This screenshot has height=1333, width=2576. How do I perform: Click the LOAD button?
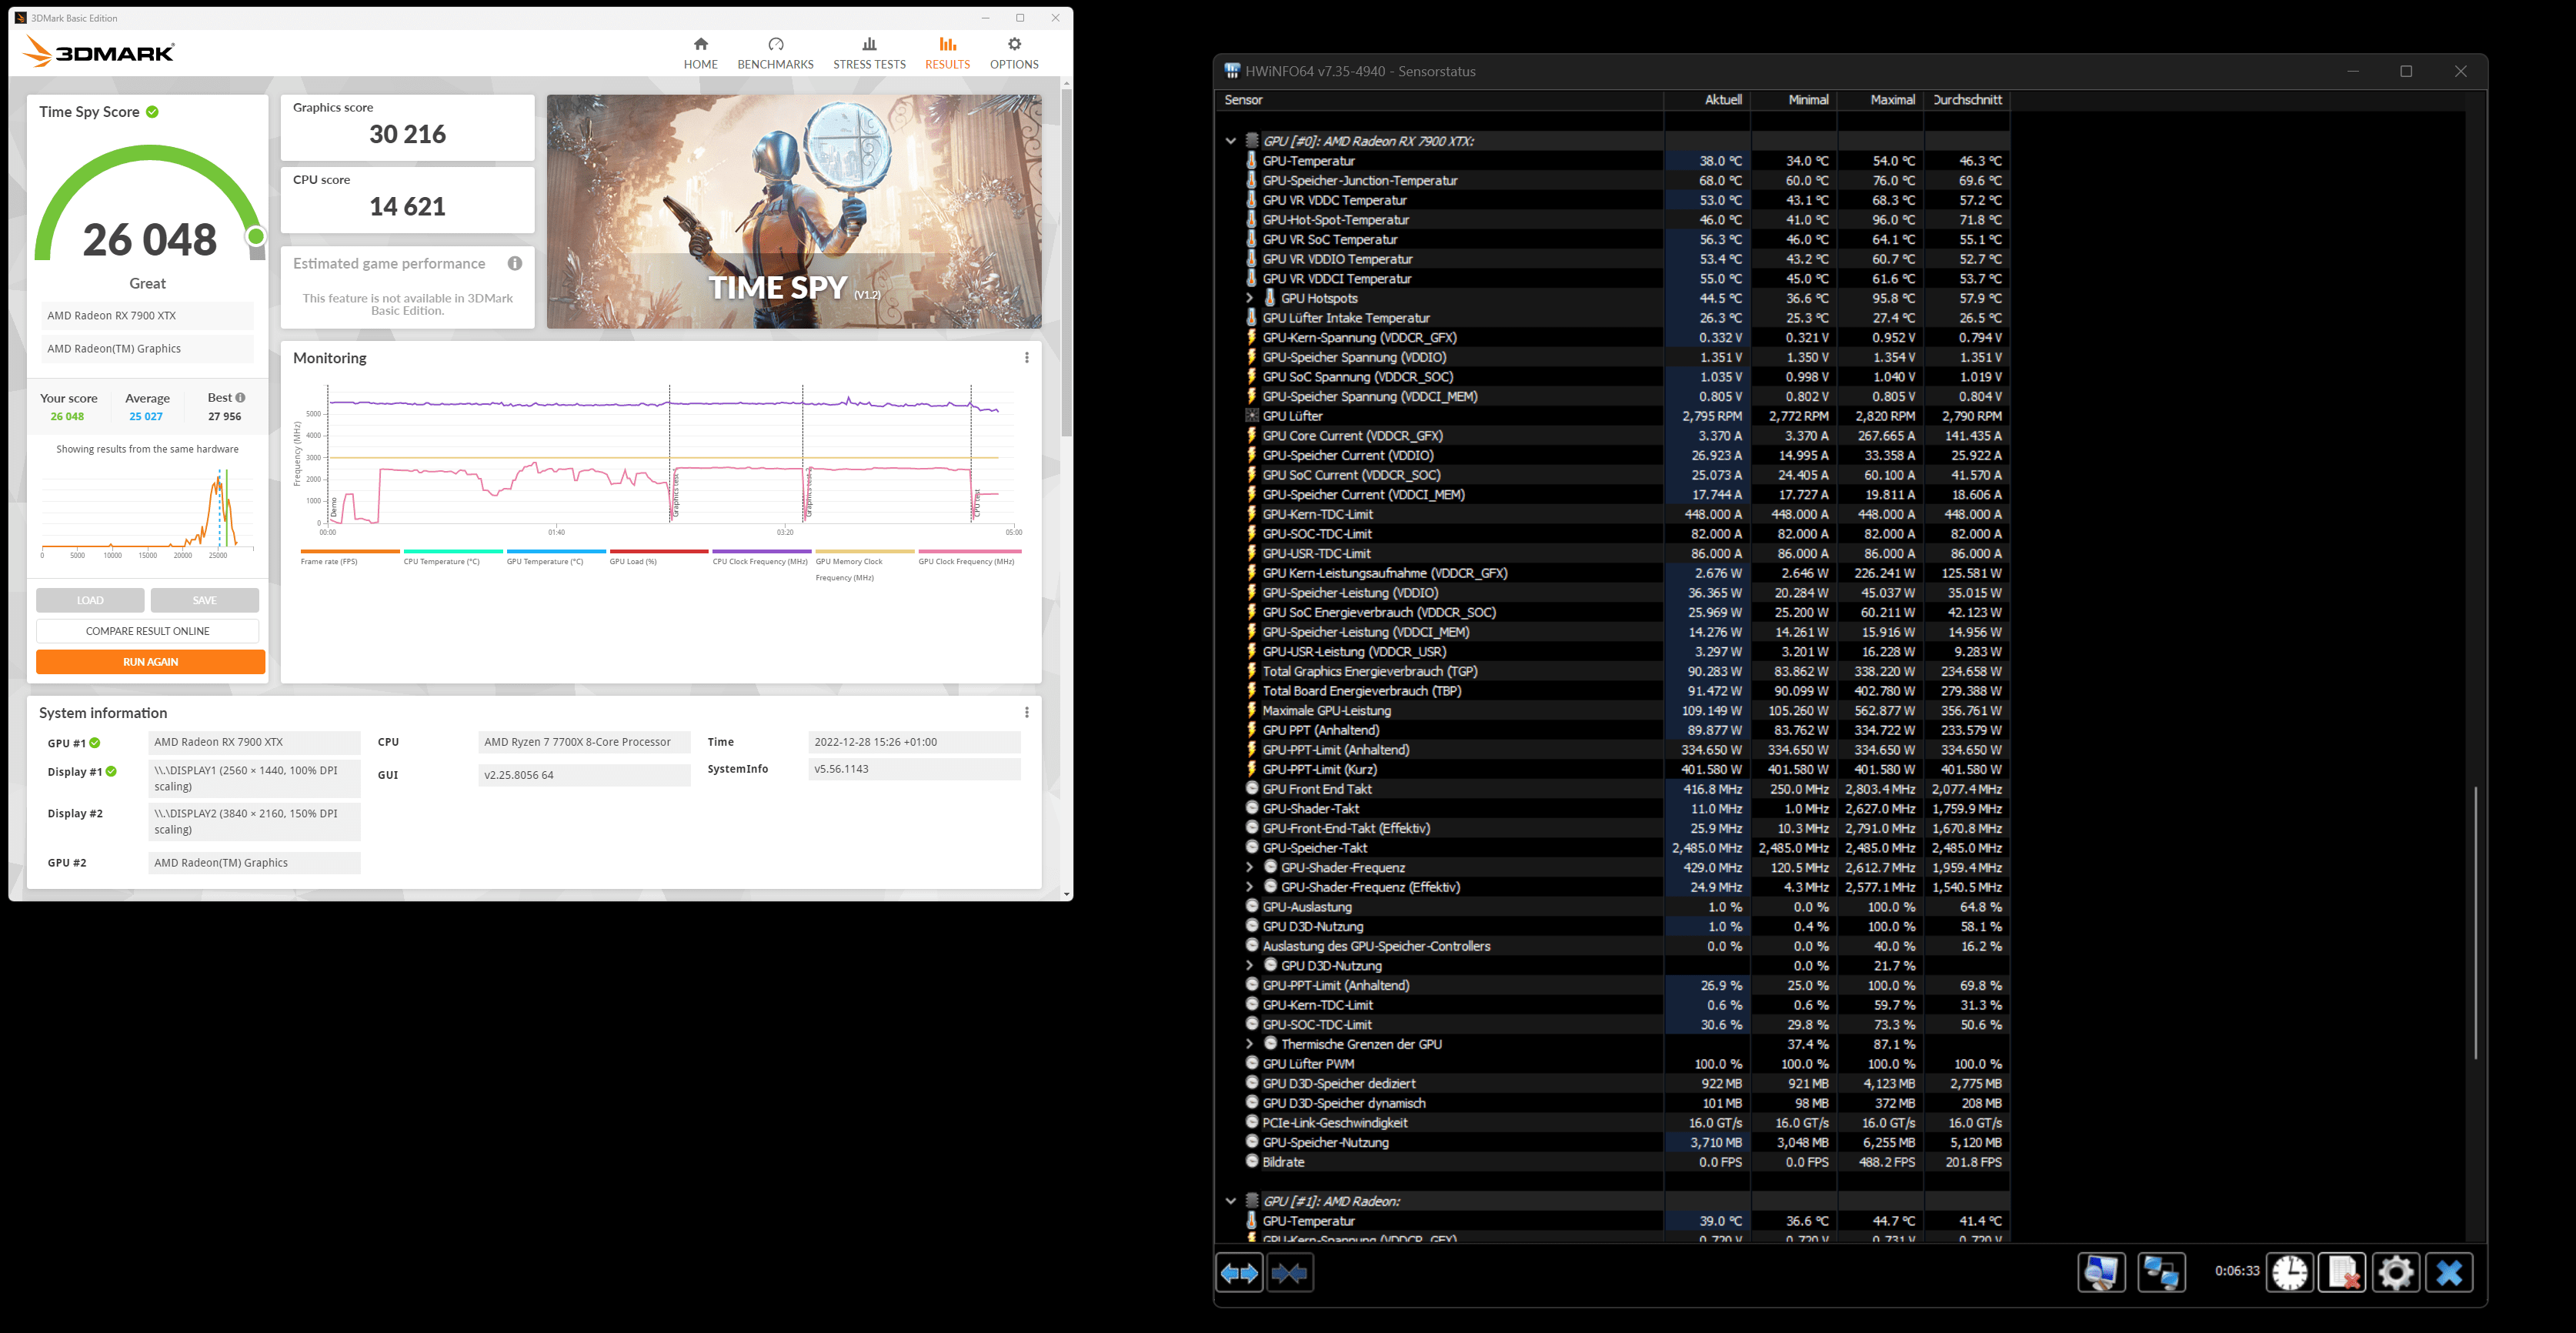click(x=90, y=600)
